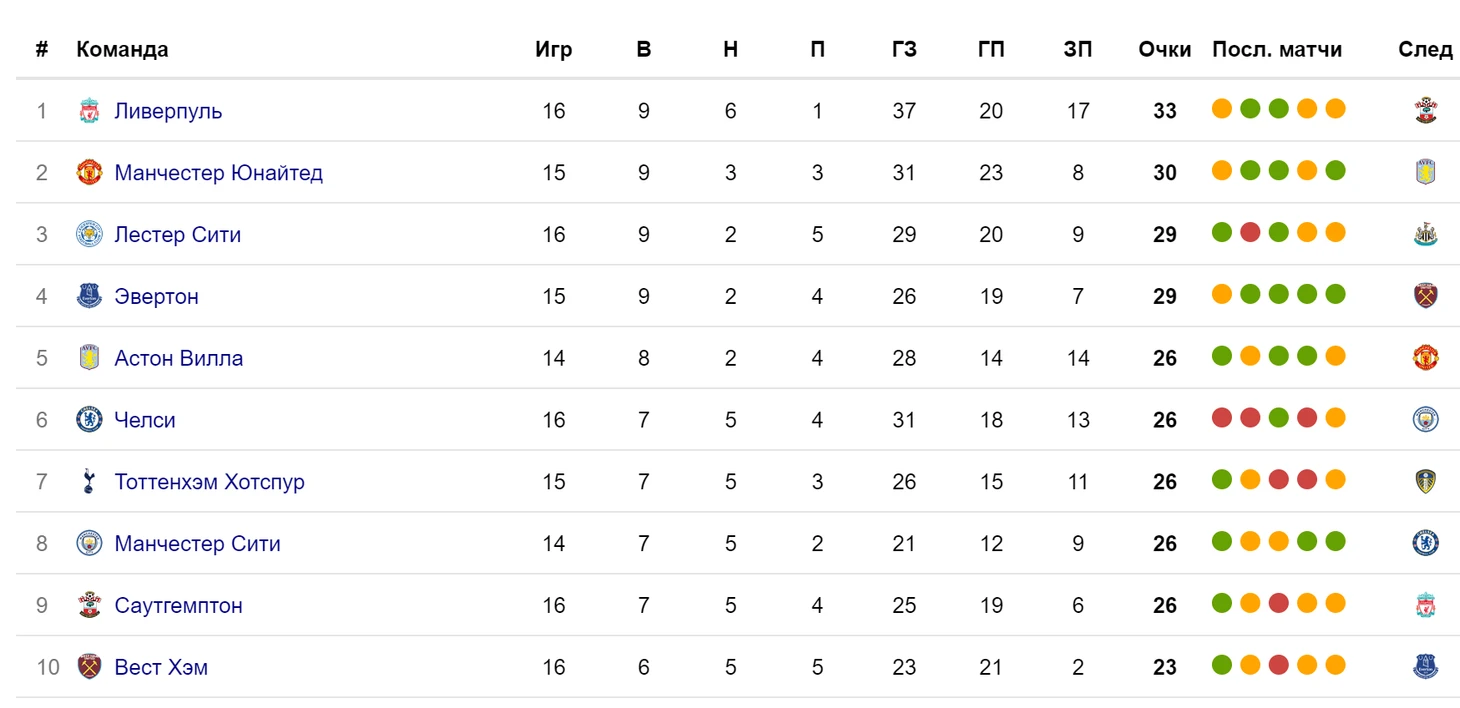
Task: Click first orange draw dot in Liverpool's row
Action: [1221, 109]
